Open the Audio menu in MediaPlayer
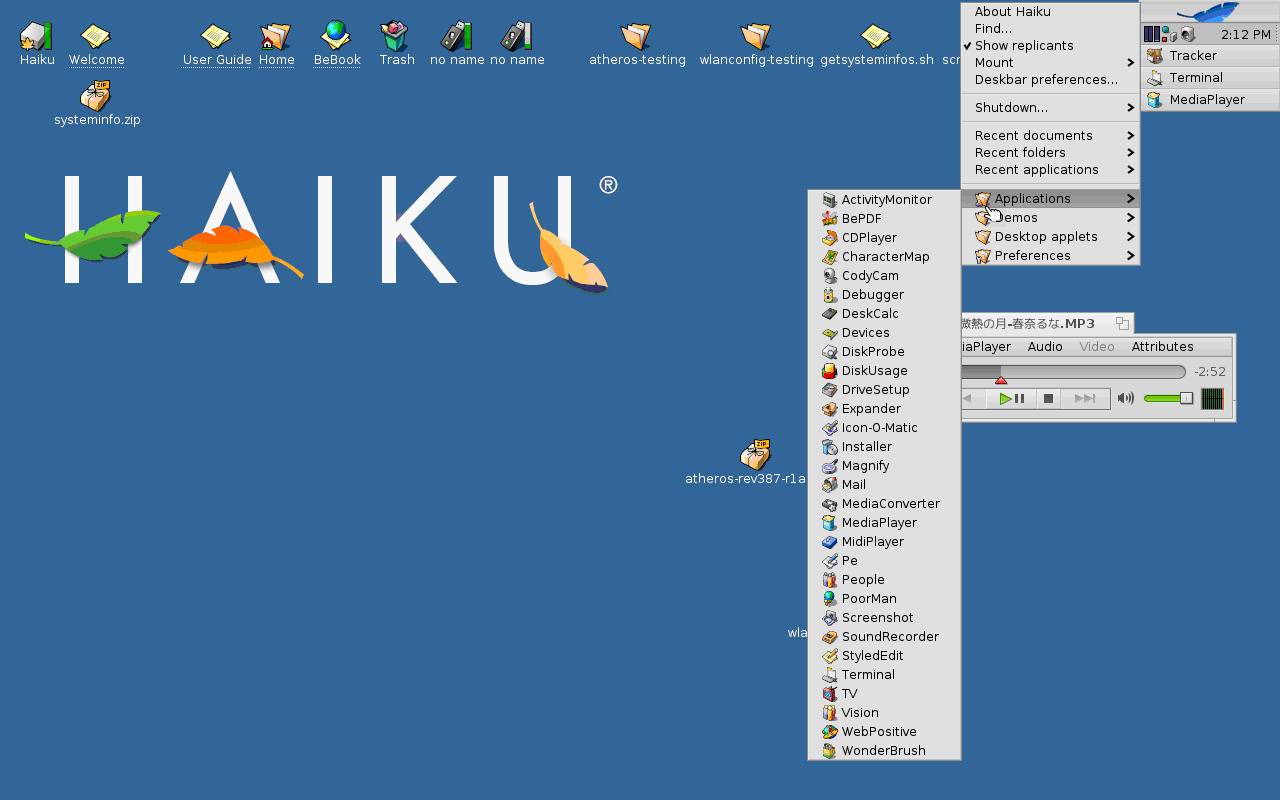Image resolution: width=1280 pixels, height=800 pixels. click(1045, 347)
